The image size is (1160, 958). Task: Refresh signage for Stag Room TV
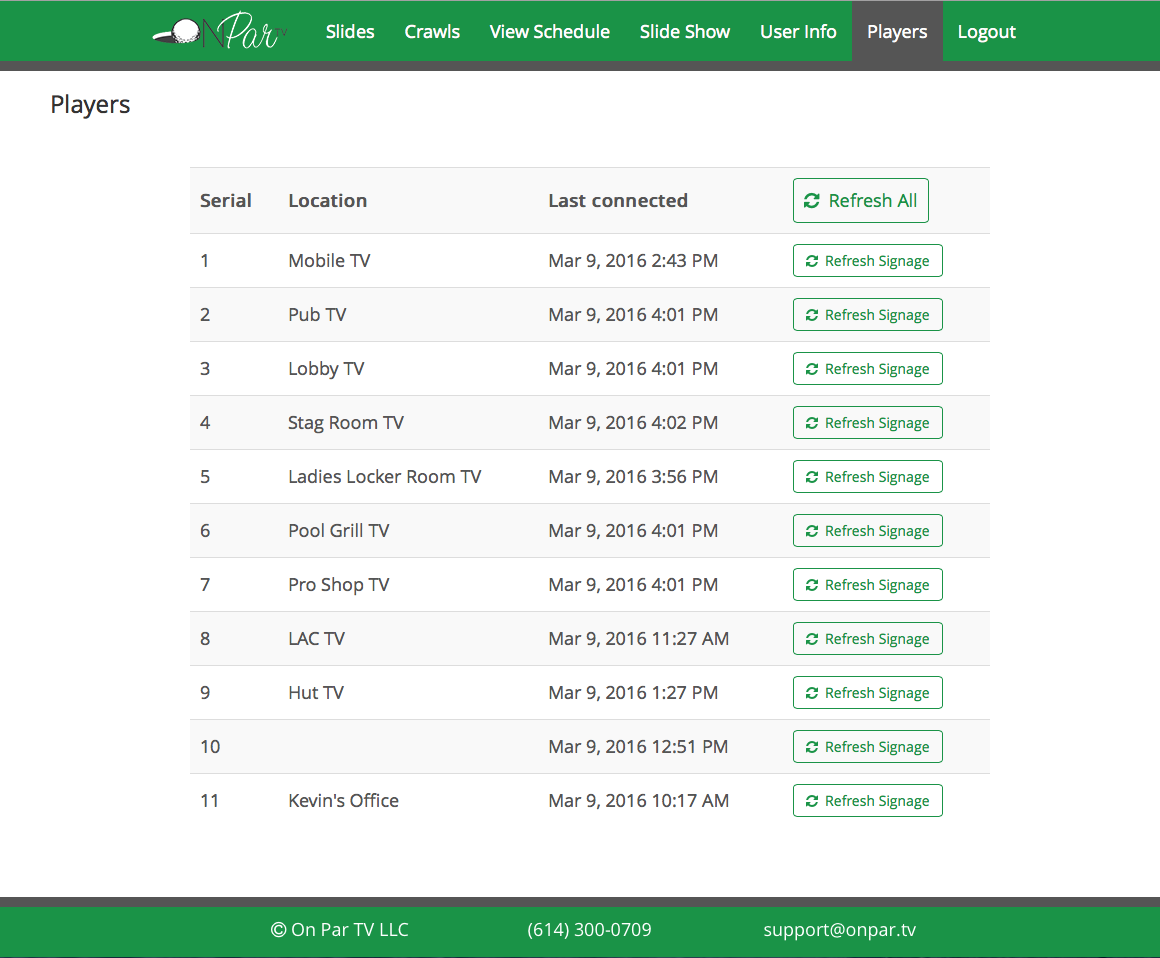[868, 422]
